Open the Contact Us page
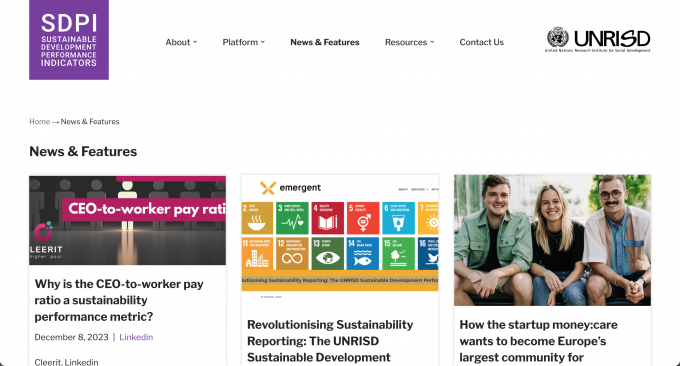The width and height of the screenshot is (680, 366). click(481, 42)
